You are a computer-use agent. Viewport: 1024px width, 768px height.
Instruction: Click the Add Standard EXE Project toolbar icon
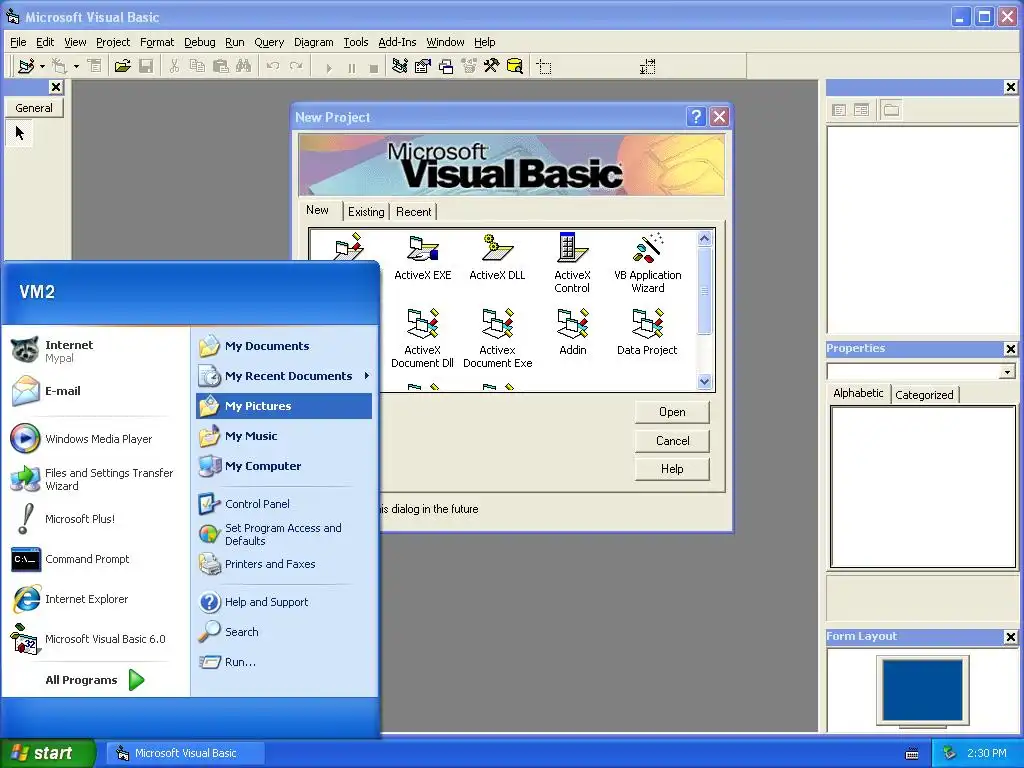tap(26, 66)
